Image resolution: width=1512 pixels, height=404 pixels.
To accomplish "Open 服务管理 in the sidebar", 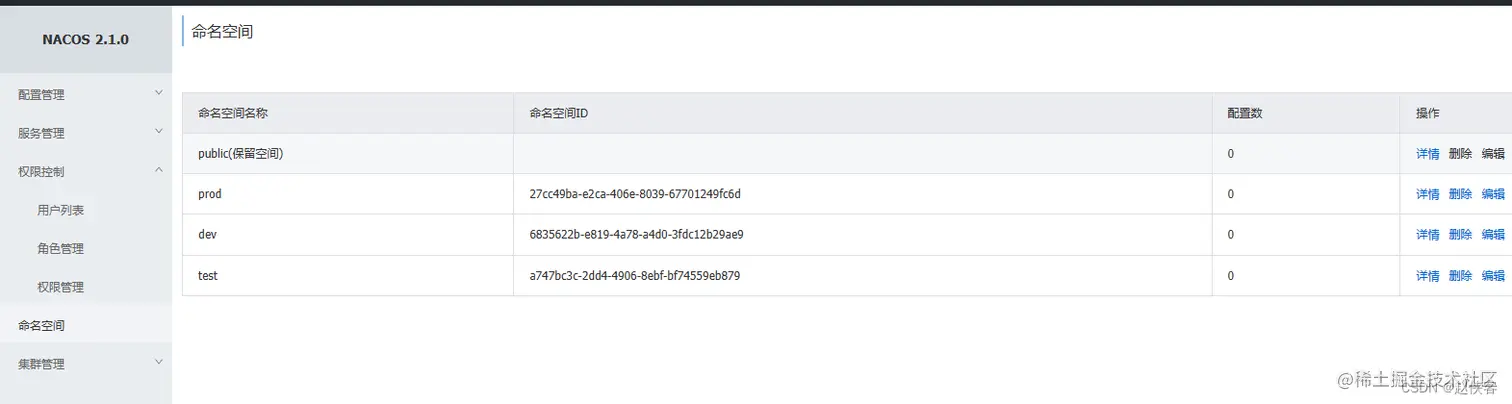I will pyautogui.click(x=41, y=133).
